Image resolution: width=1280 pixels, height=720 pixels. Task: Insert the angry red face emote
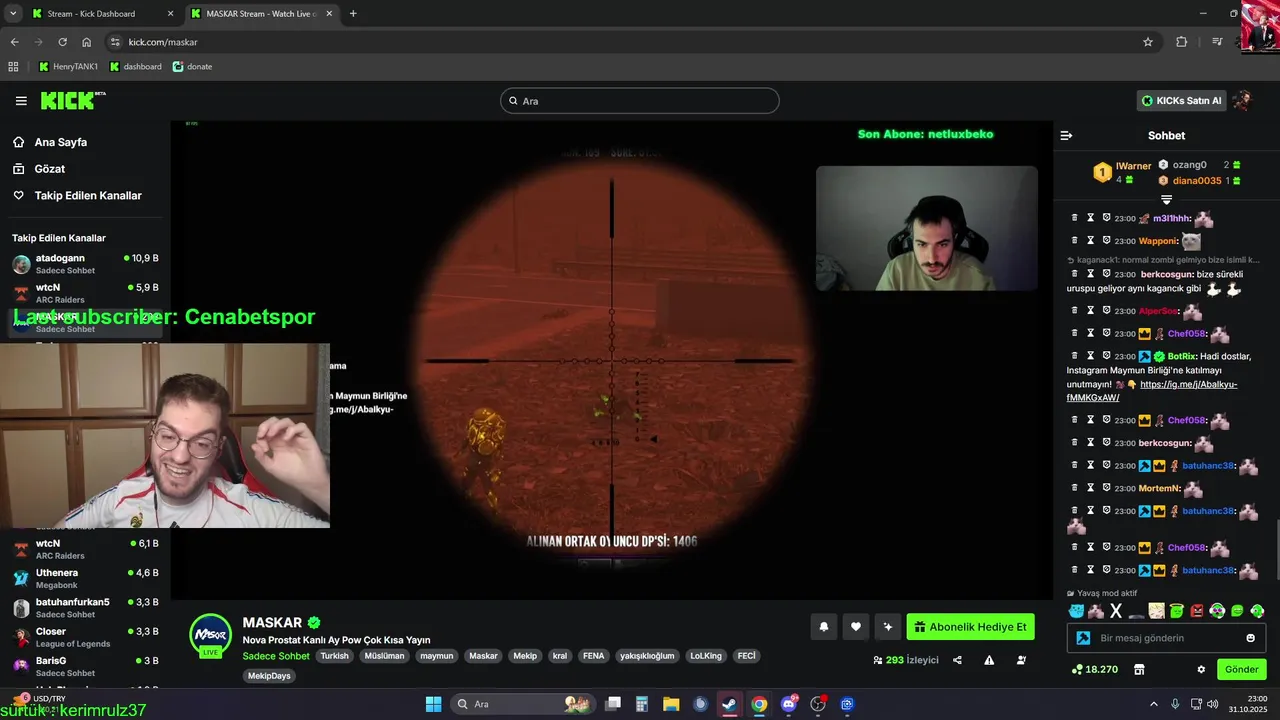[x=1197, y=611]
